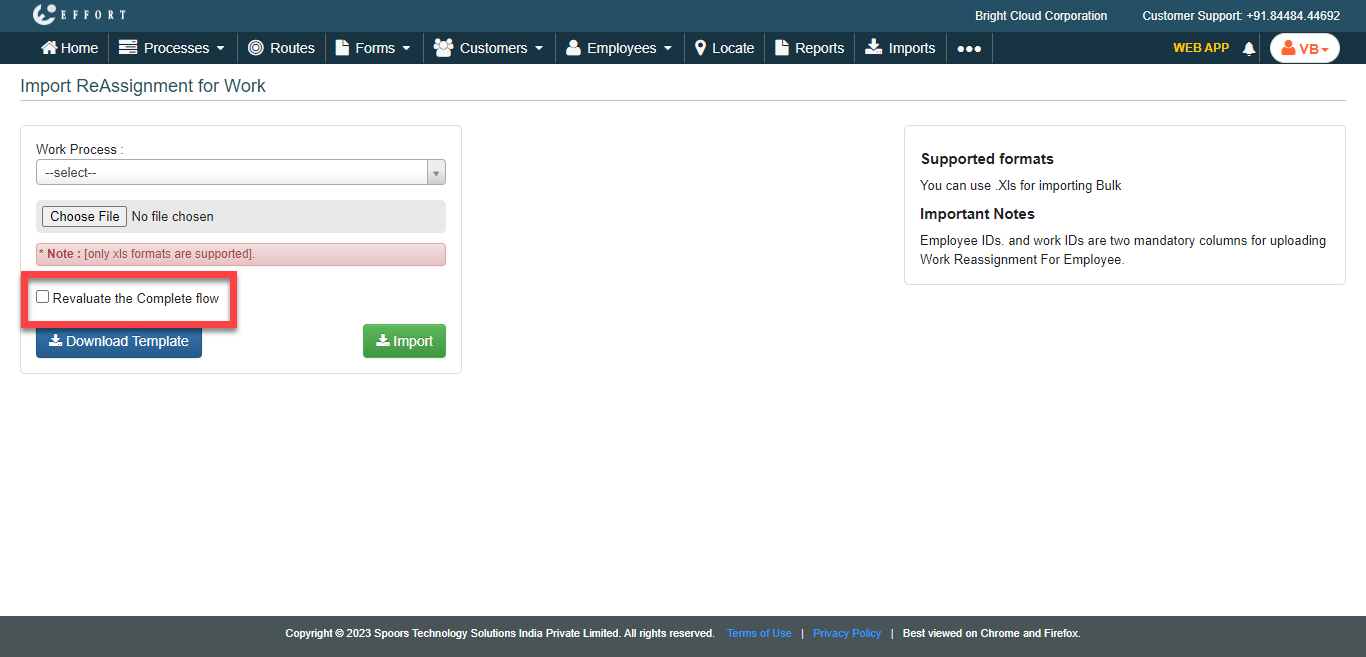
Task: Open the Customers menu
Action: point(489,48)
